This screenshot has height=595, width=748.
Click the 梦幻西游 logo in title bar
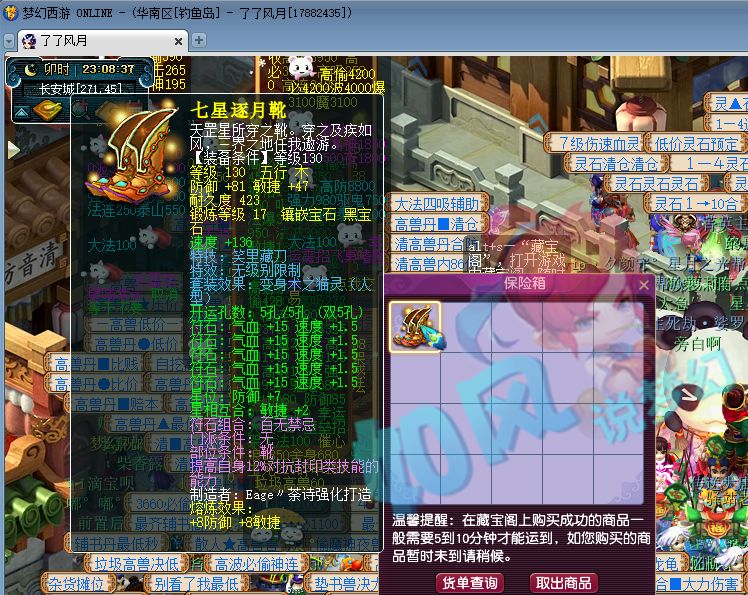pyautogui.click(x=10, y=12)
